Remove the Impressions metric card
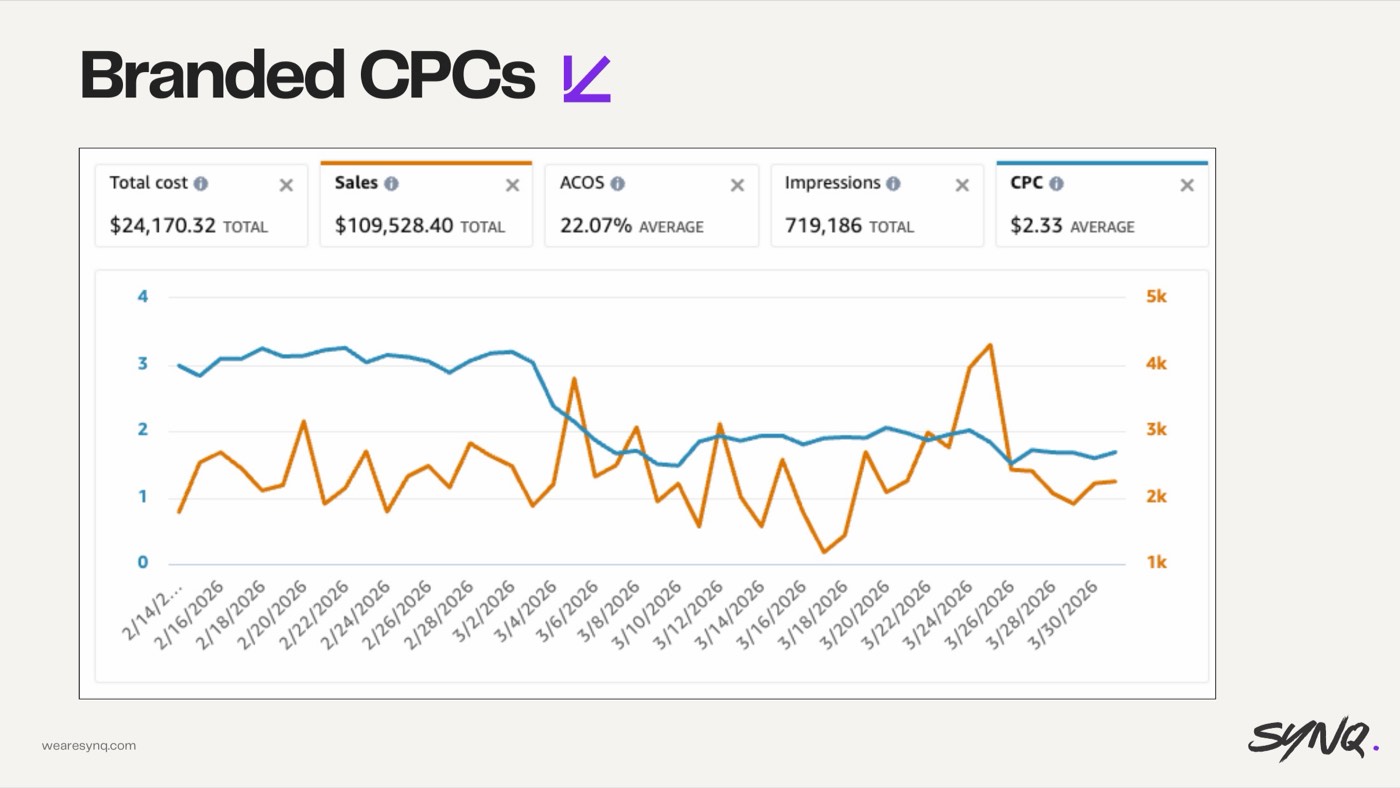 pyautogui.click(x=962, y=185)
